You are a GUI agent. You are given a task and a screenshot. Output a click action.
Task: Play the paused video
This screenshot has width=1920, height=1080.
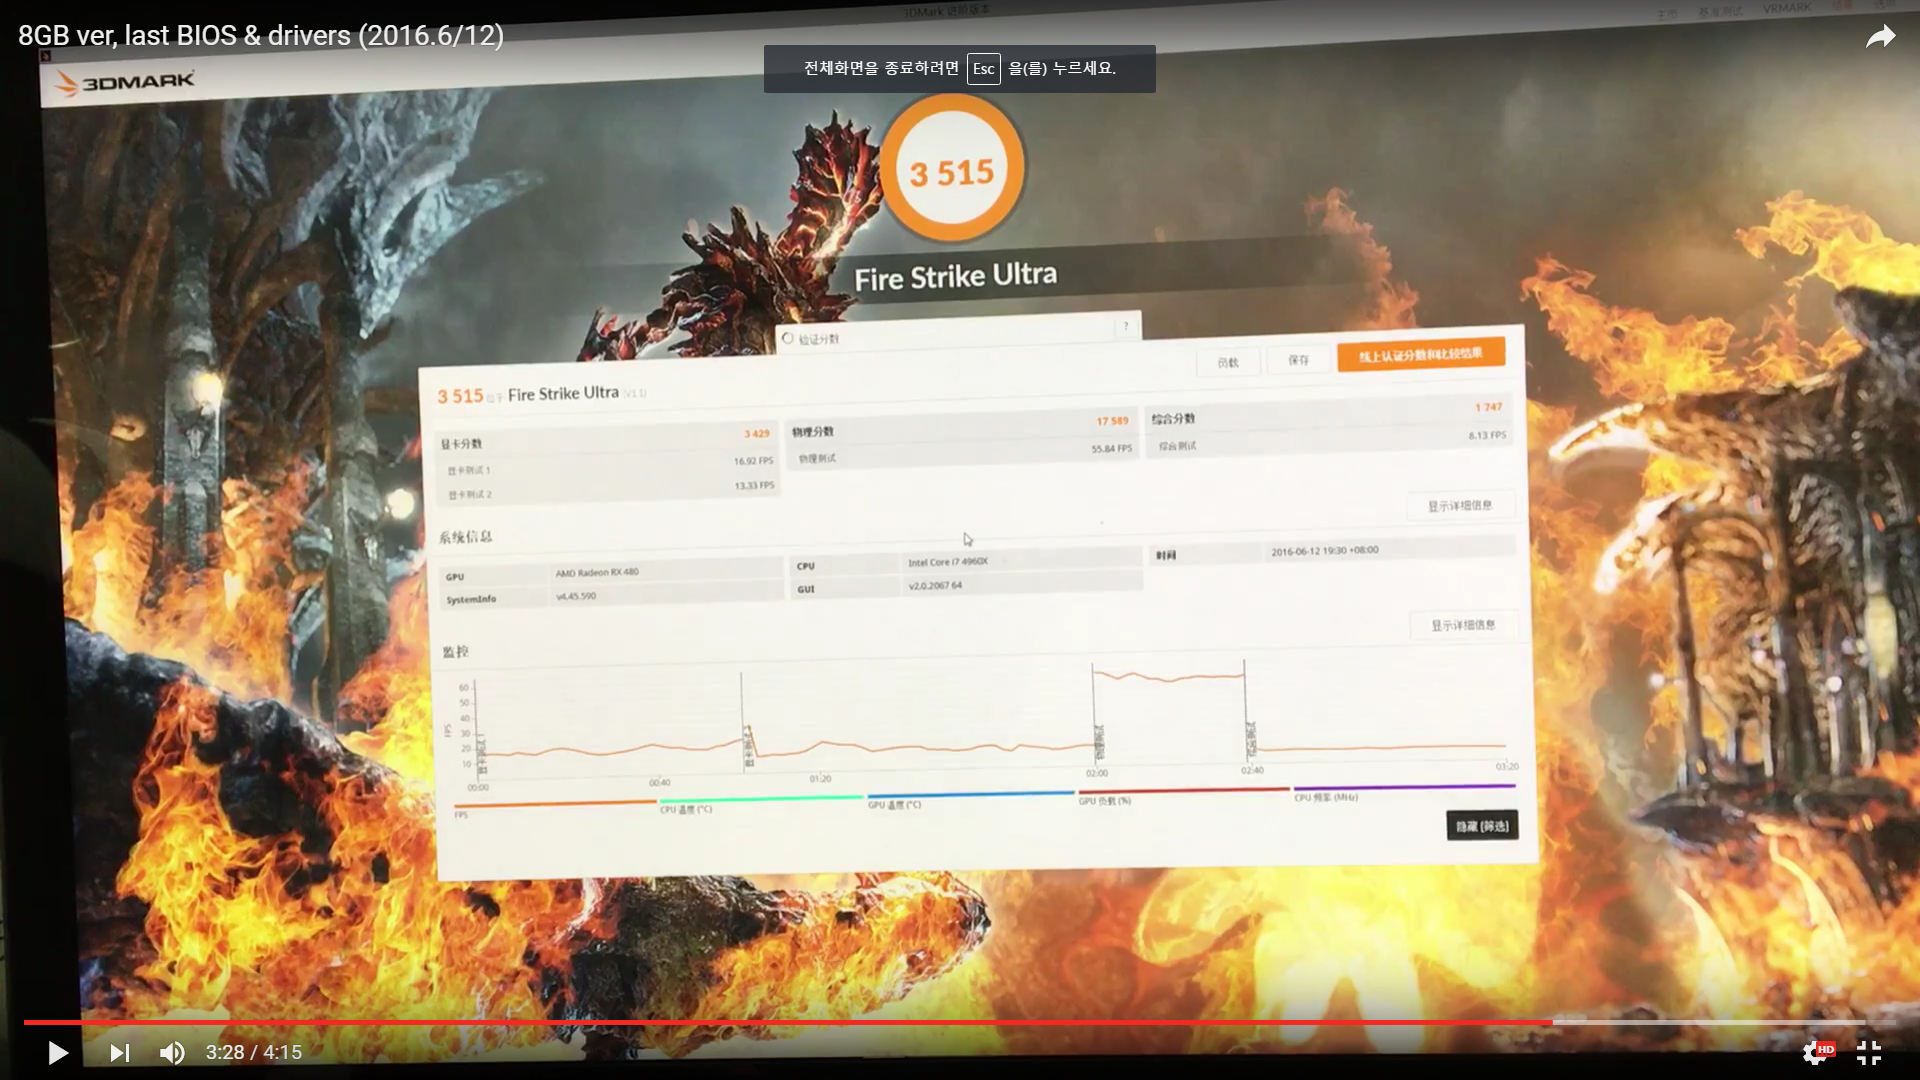coord(58,1052)
